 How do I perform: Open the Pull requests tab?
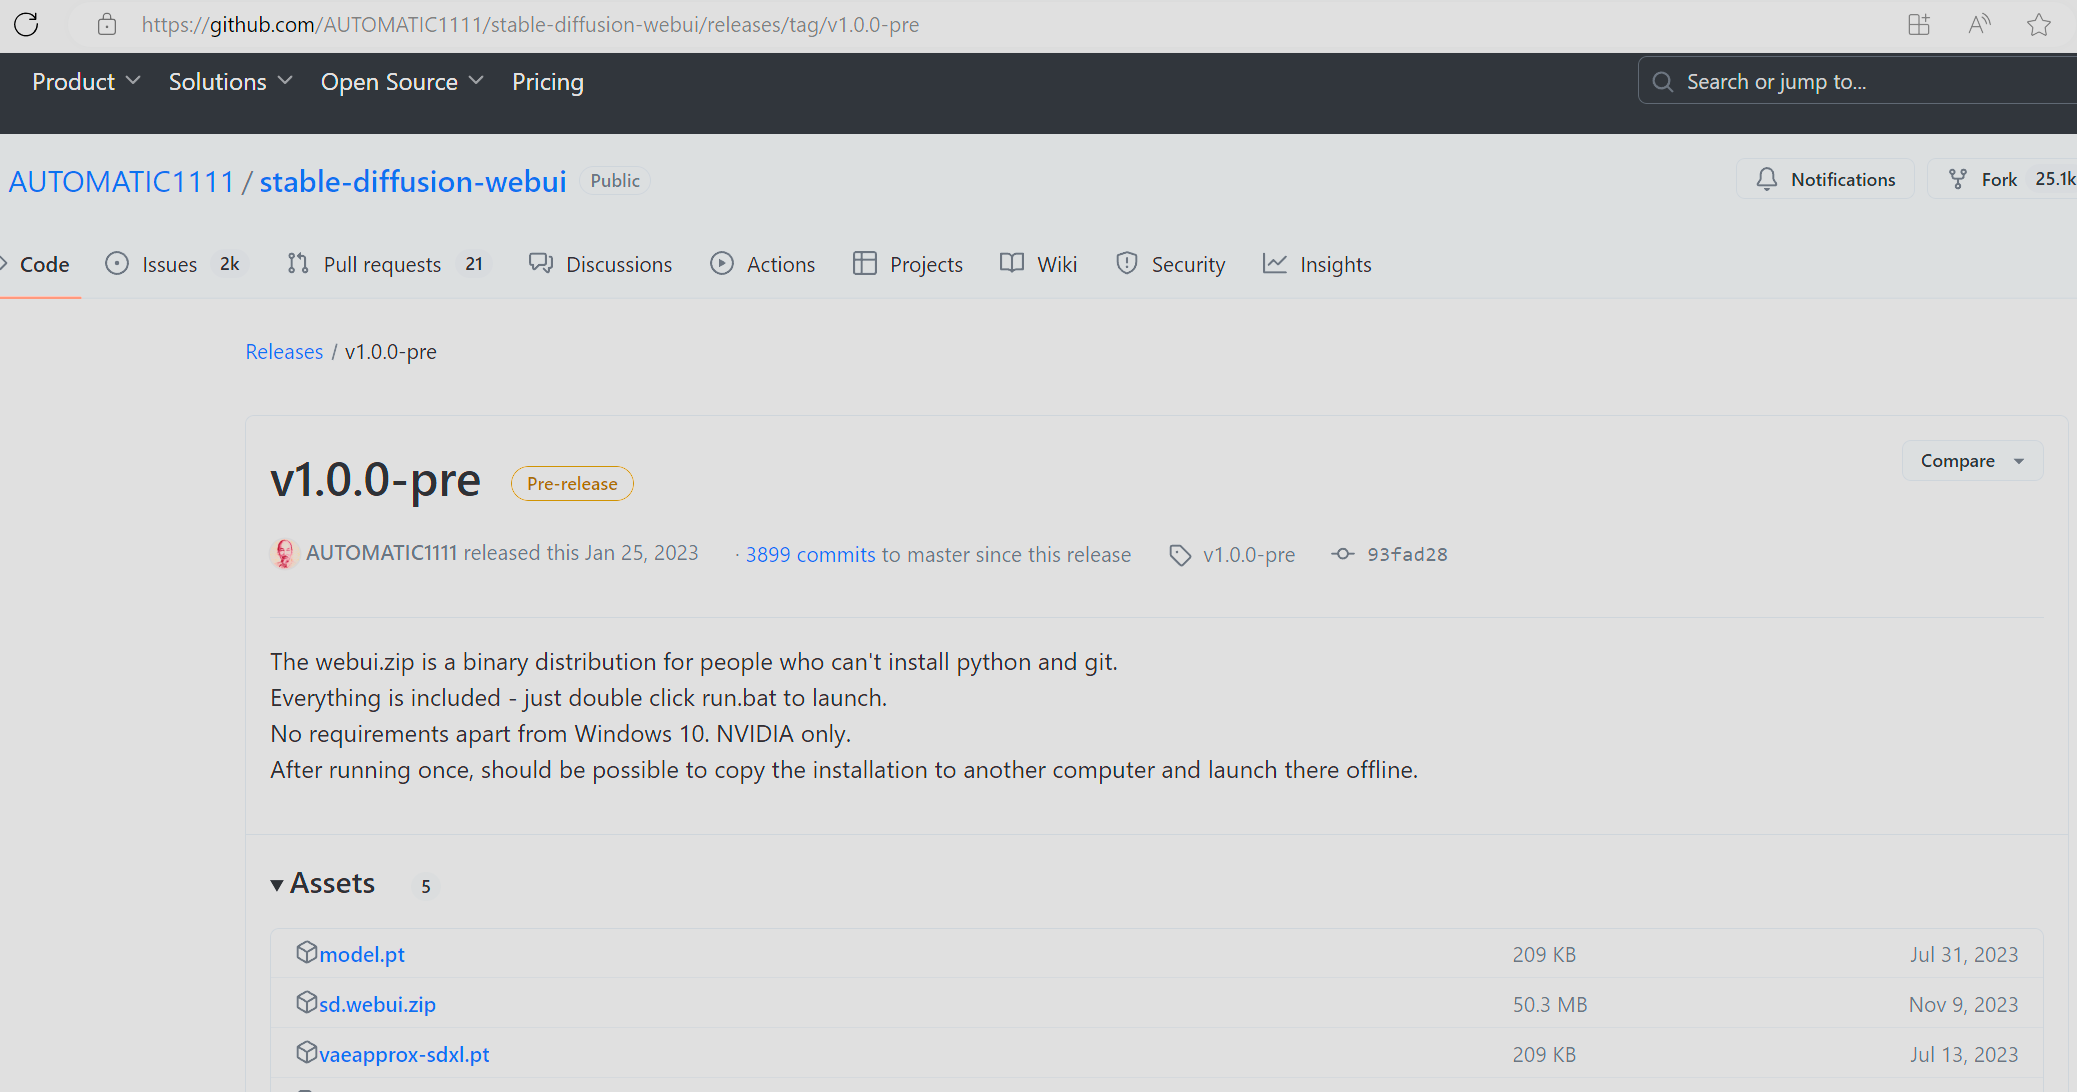[387, 264]
